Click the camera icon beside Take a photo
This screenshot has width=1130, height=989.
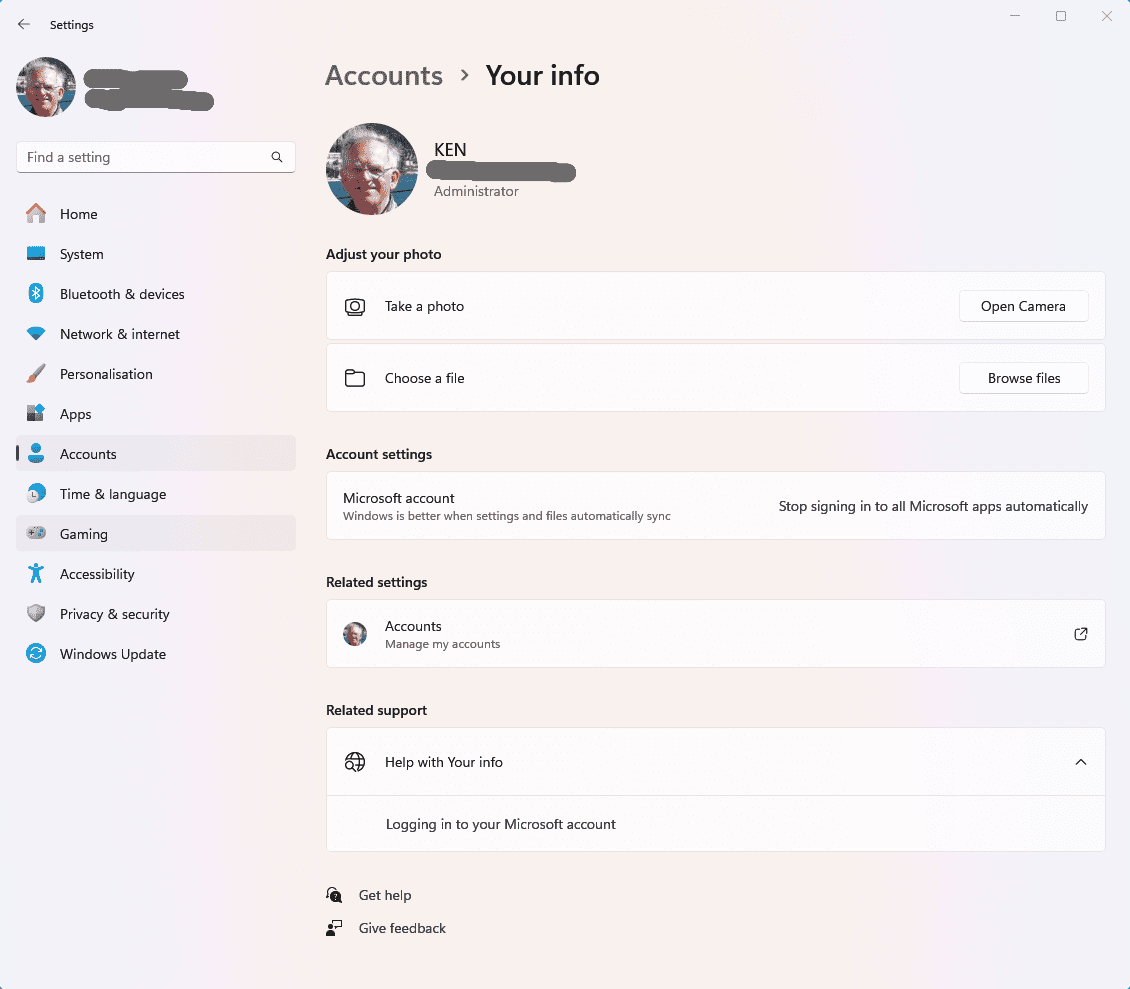[x=355, y=306]
